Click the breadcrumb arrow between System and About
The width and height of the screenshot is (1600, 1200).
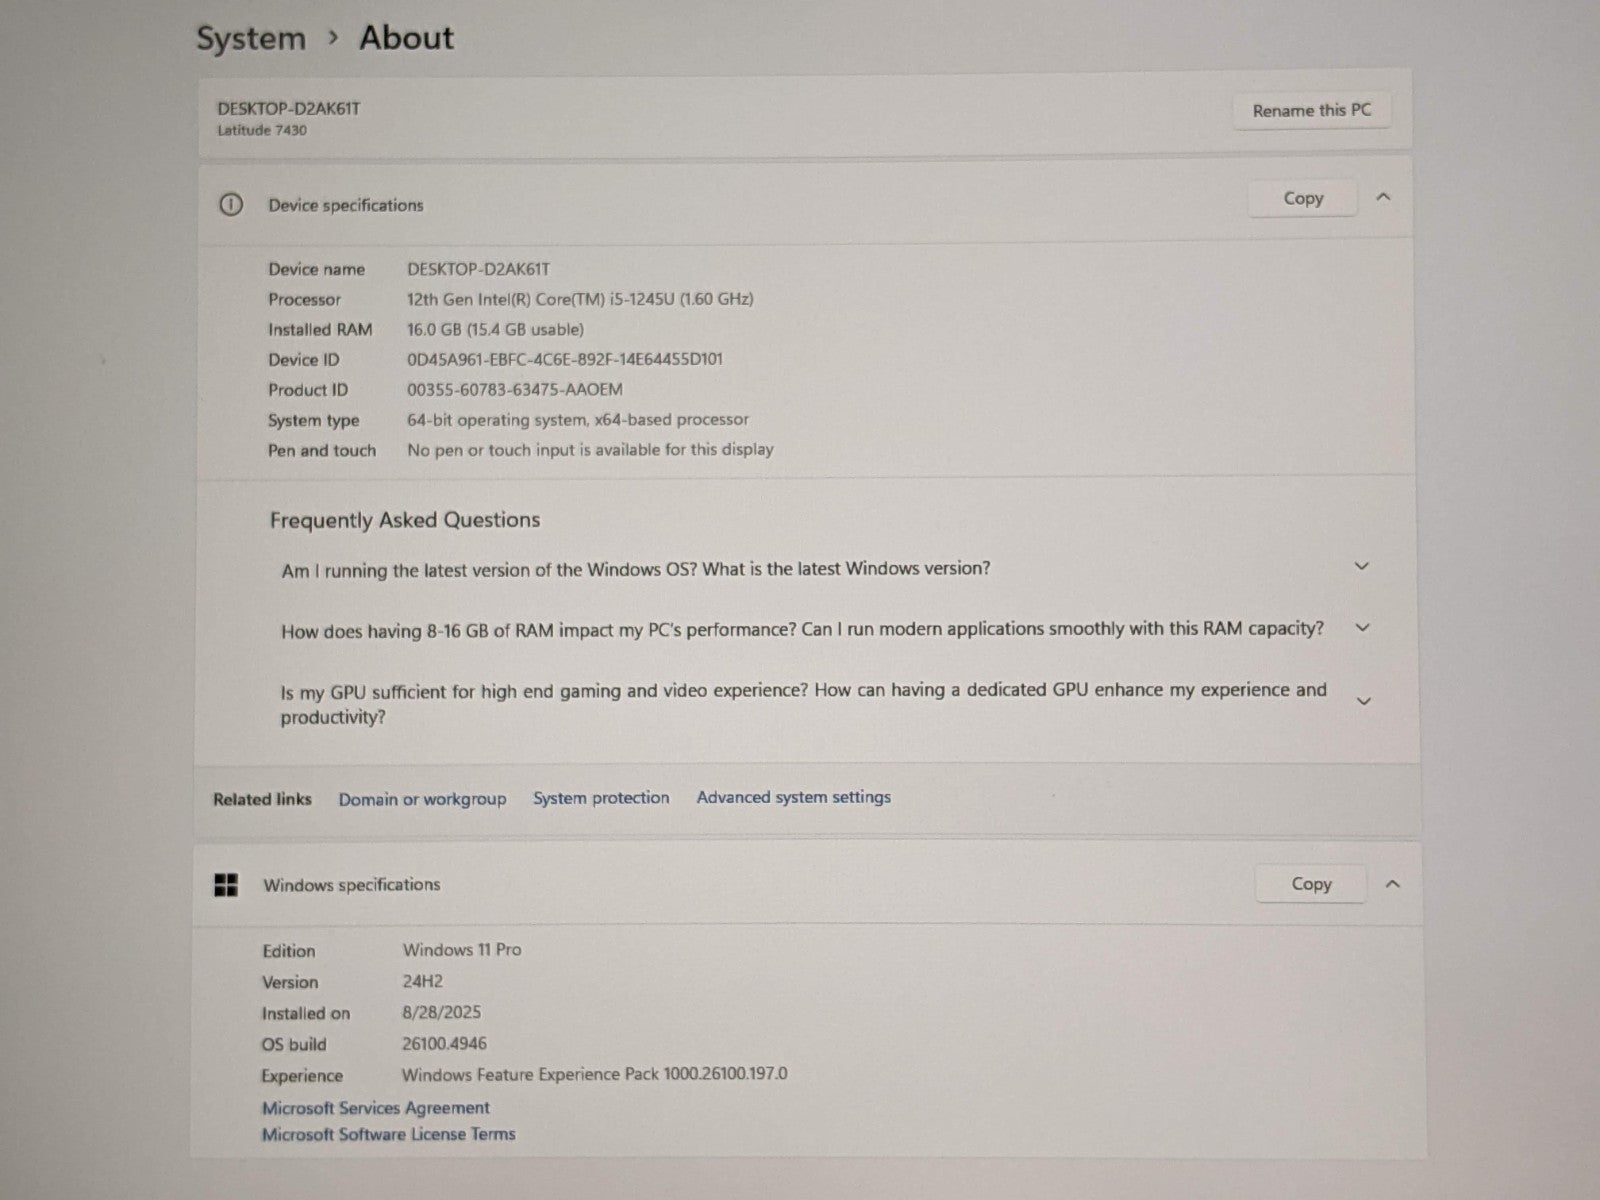(333, 38)
